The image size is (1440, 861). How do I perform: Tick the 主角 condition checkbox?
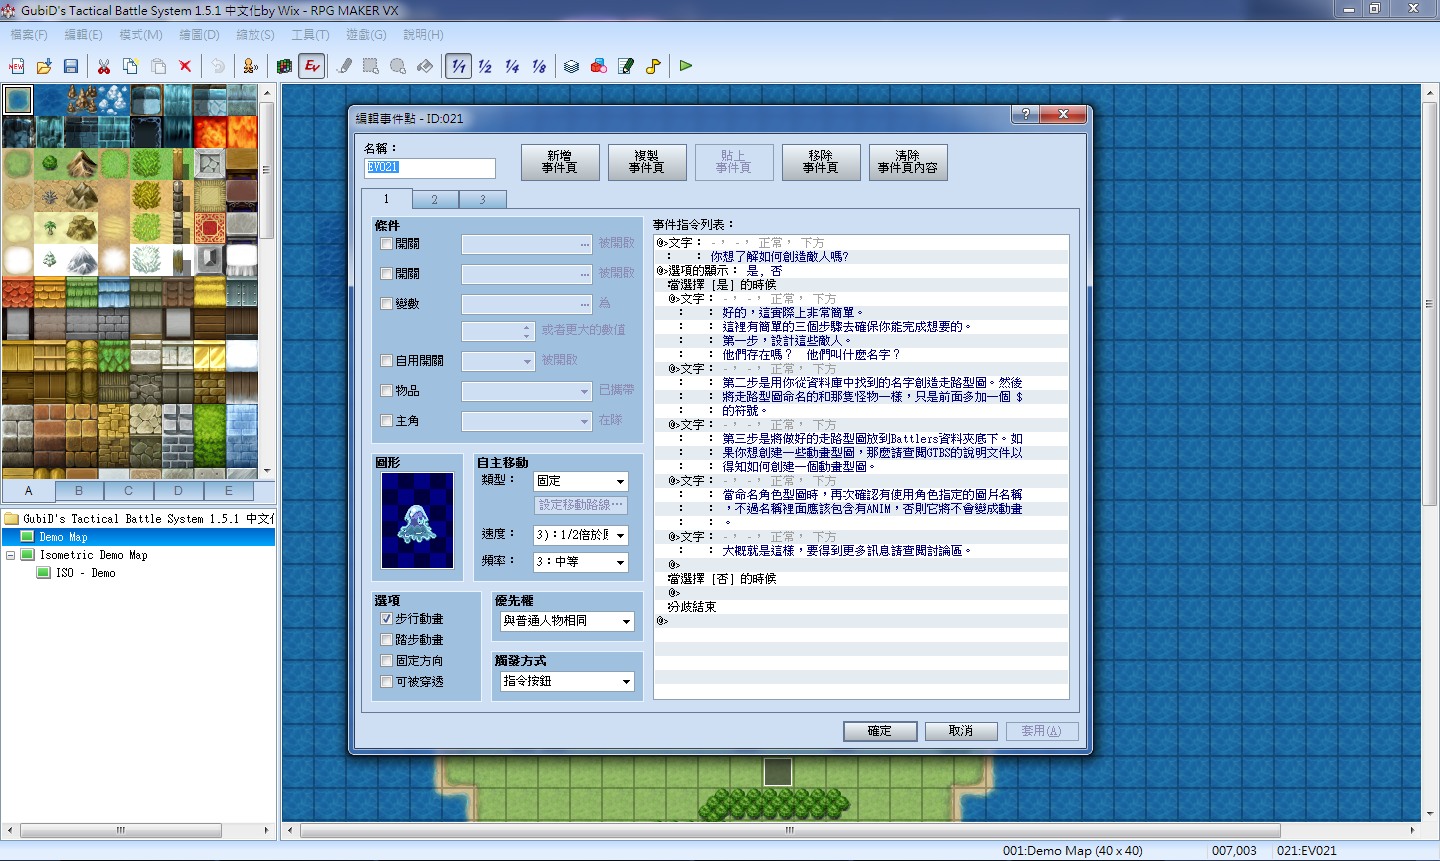point(386,421)
